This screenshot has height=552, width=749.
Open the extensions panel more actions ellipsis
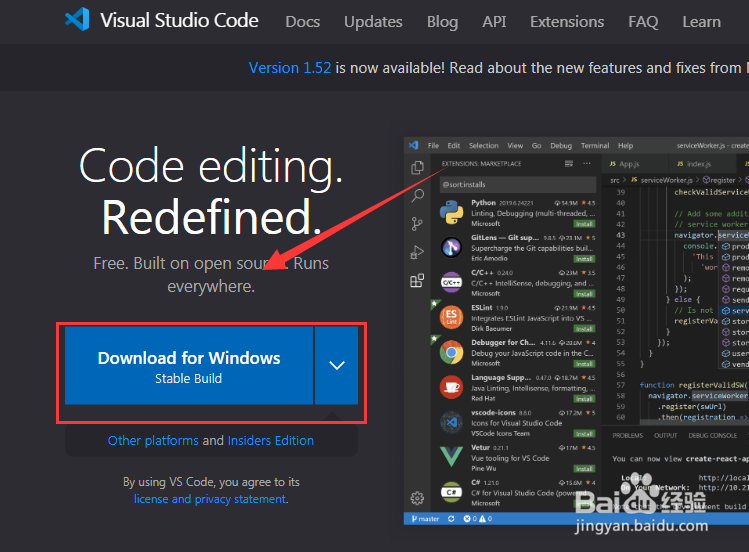[587, 163]
